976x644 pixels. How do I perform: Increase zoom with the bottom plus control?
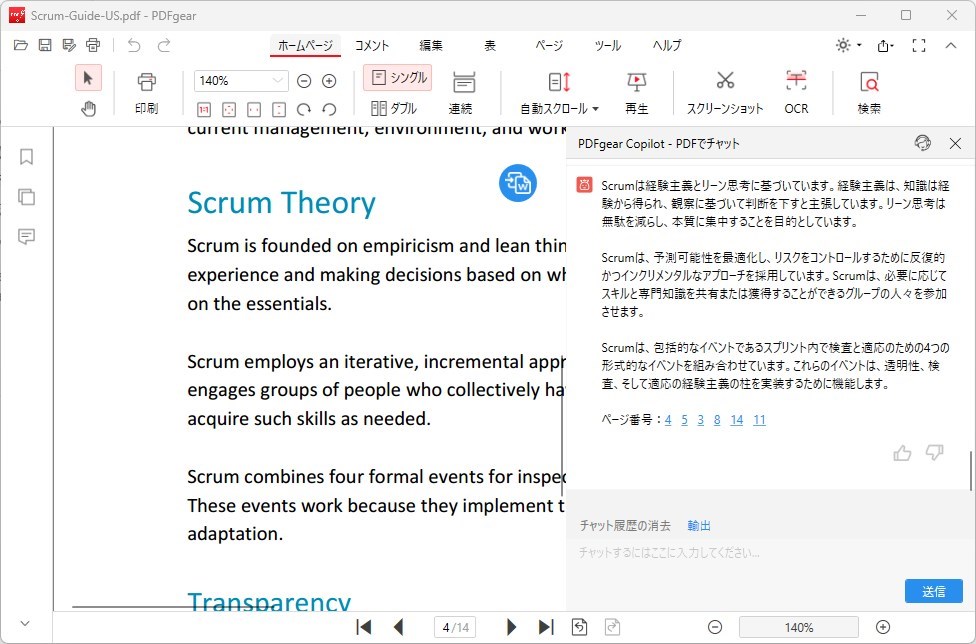[x=883, y=627]
